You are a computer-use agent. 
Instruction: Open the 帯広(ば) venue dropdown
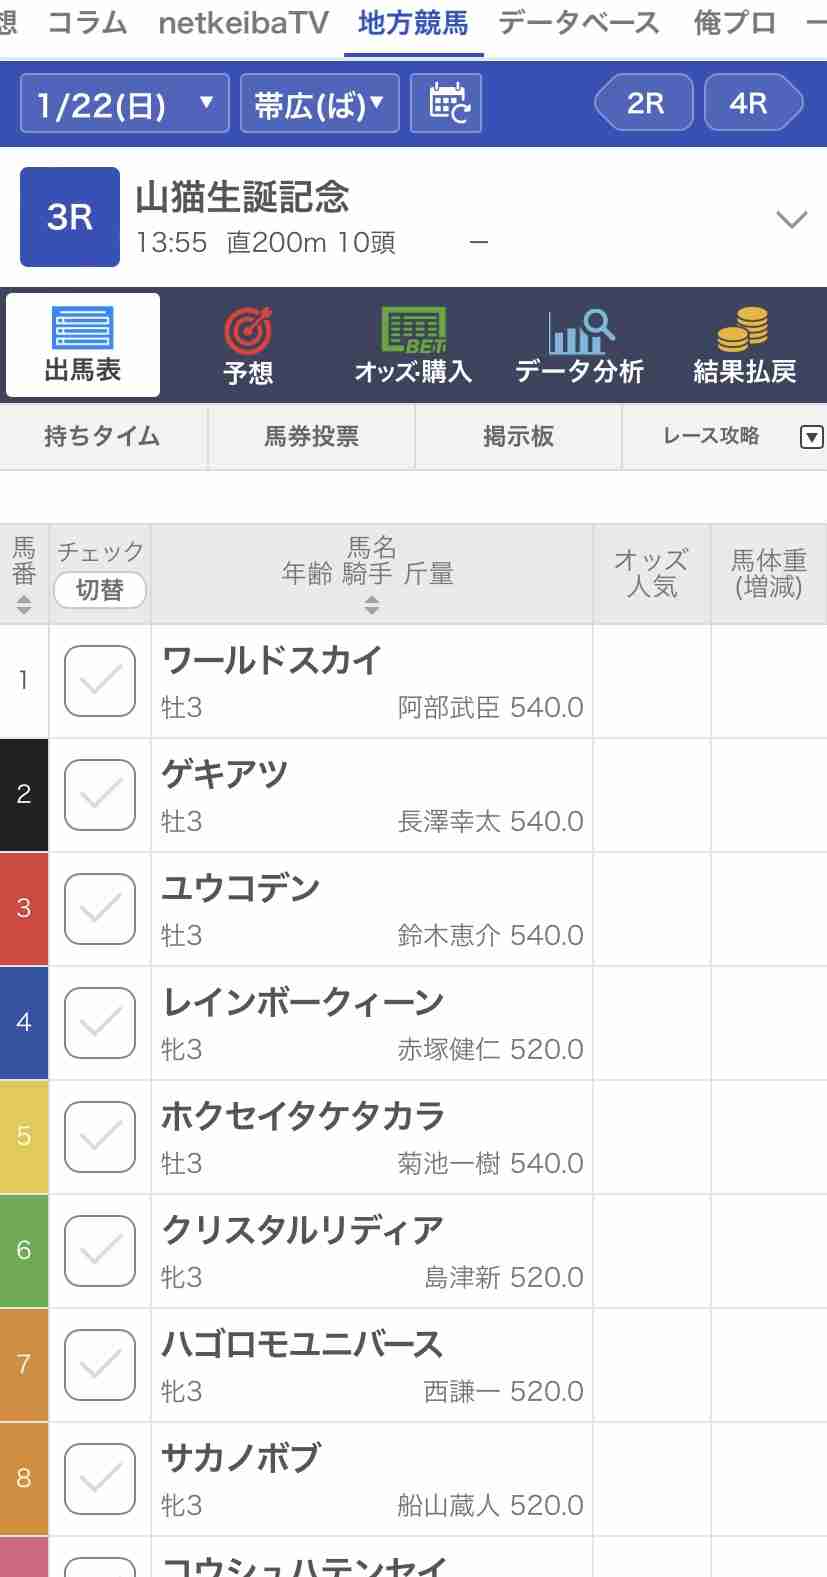(x=320, y=104)
